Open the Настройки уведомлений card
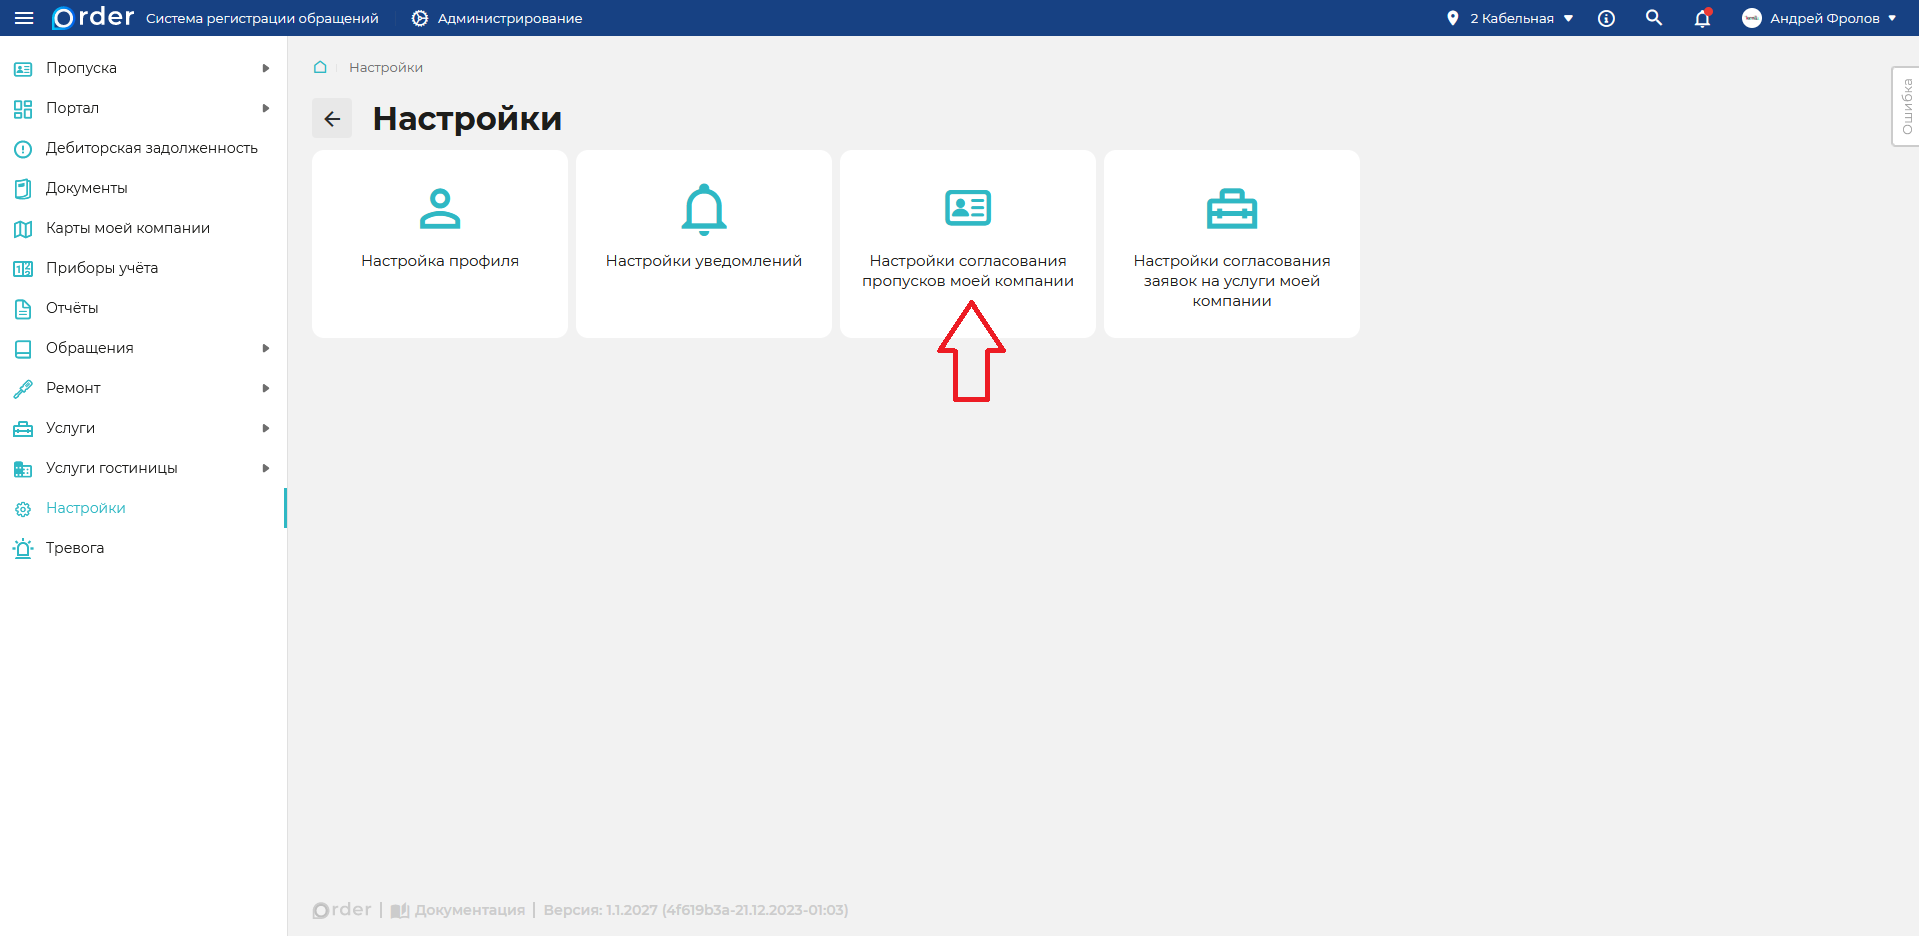Image resolution: width=1919 pixels, height=936 pixels. 704,243
